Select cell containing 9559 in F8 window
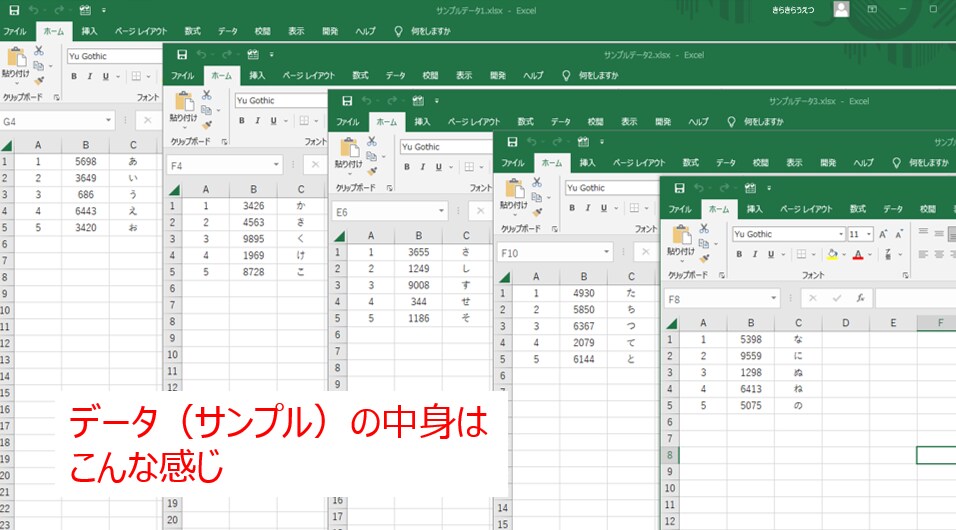Image resolution: width=956 pixels, height=530 pixels. click(751, 356)
